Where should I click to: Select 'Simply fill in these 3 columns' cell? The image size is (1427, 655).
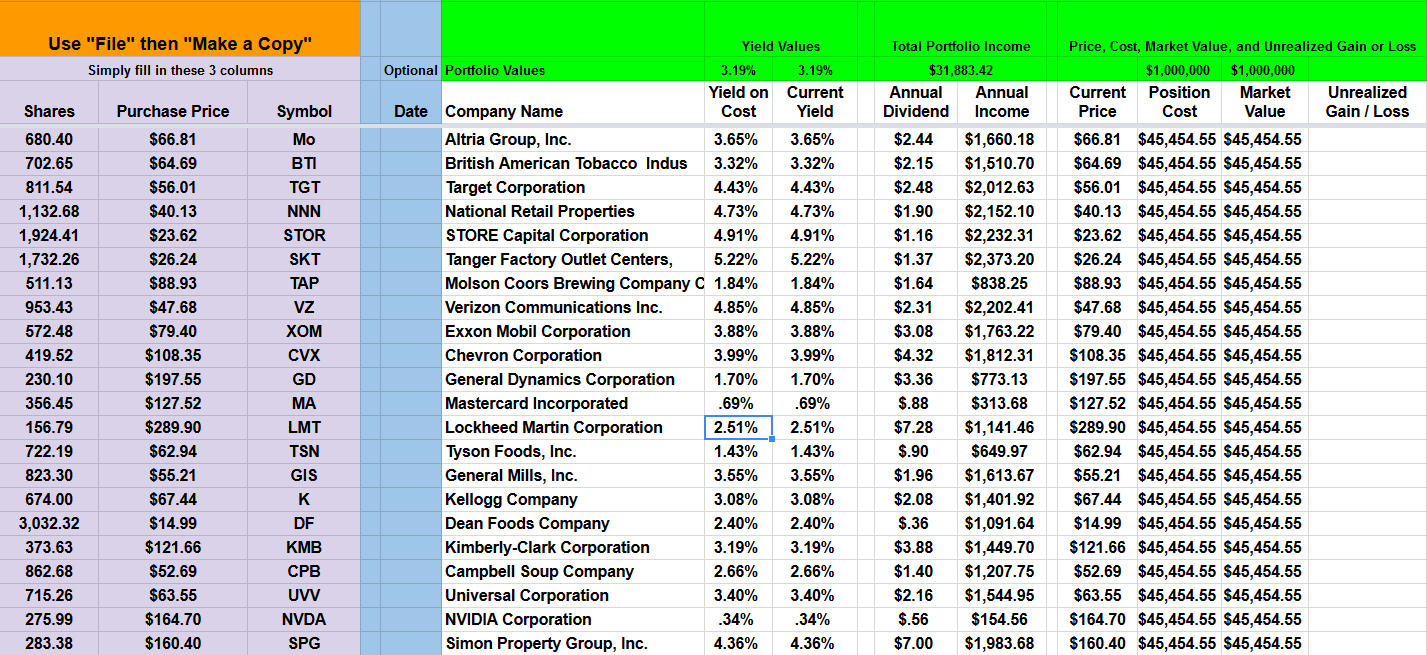[x=180, y=70]
